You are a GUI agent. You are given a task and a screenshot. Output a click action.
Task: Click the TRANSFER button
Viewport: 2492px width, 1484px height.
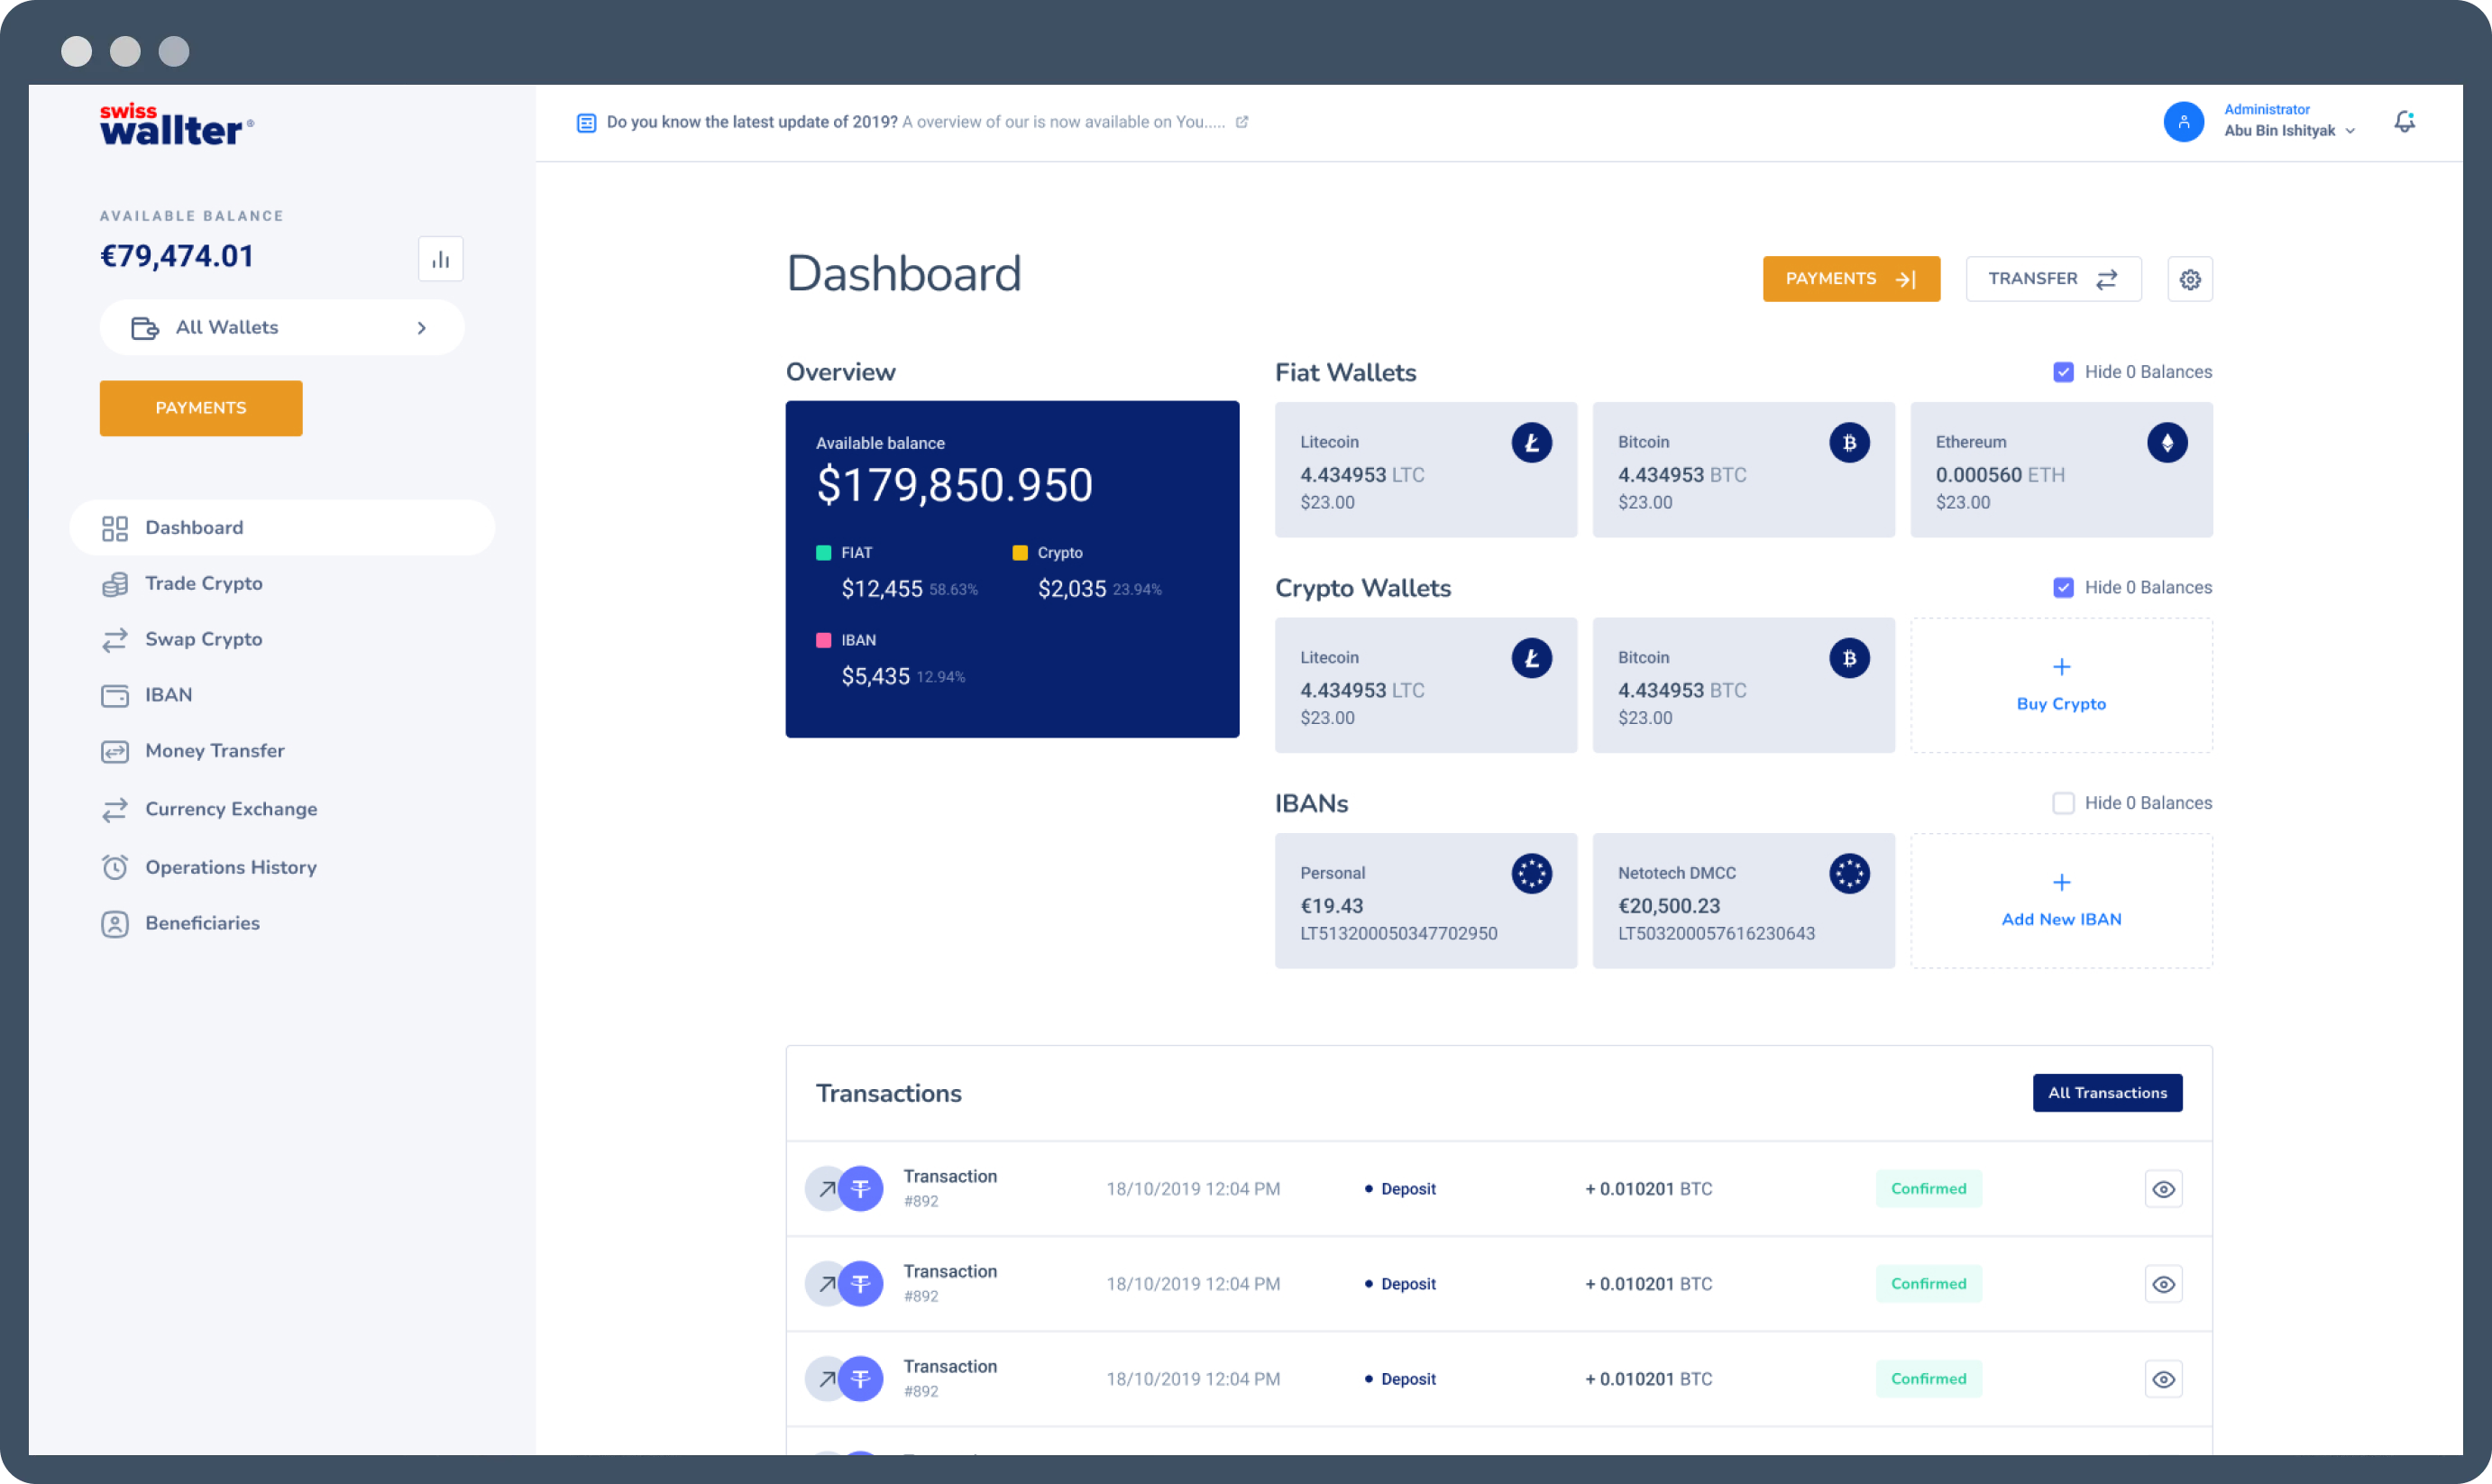(2052, 279)
